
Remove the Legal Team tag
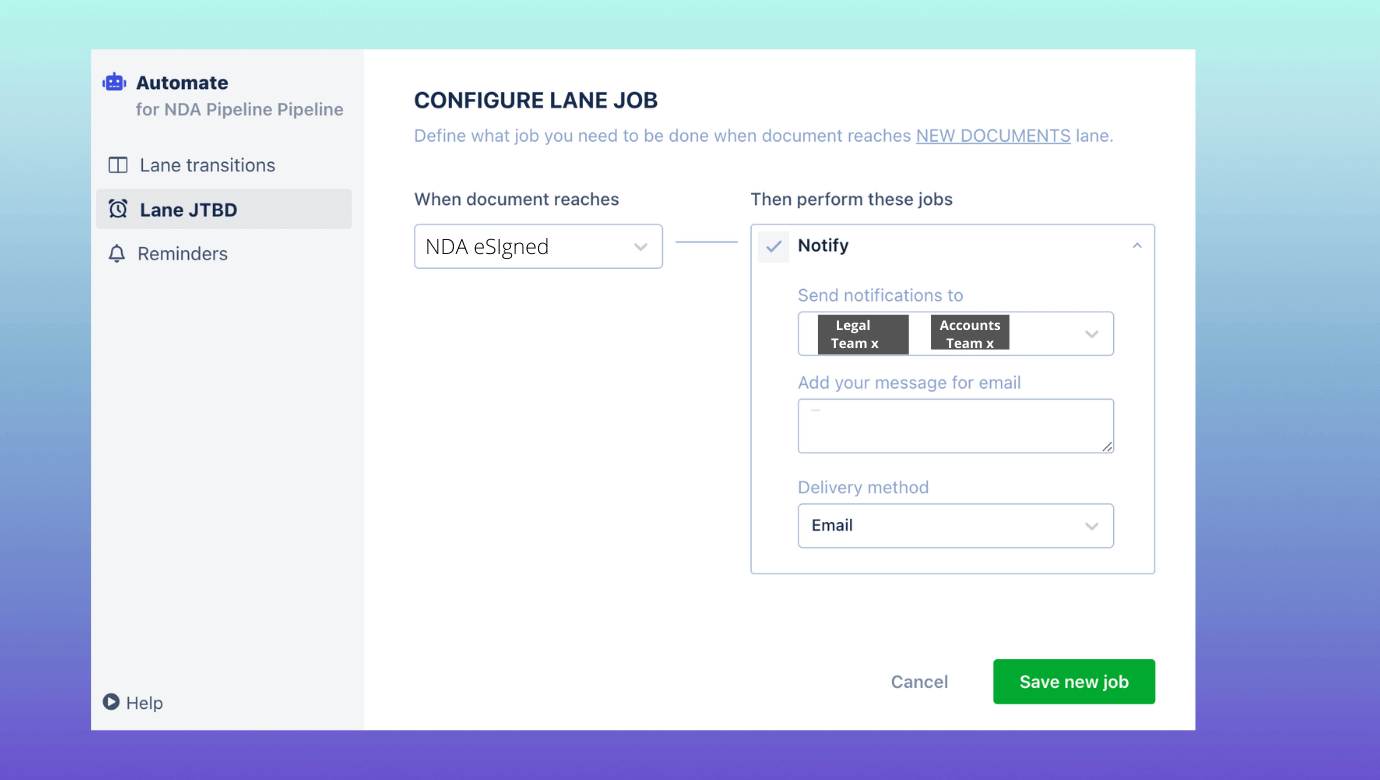click(x=874, y=344)
